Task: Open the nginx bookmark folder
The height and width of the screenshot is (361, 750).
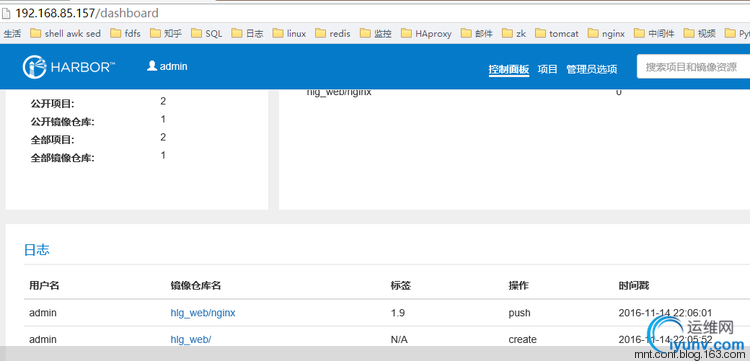Action: click(607, 33)
